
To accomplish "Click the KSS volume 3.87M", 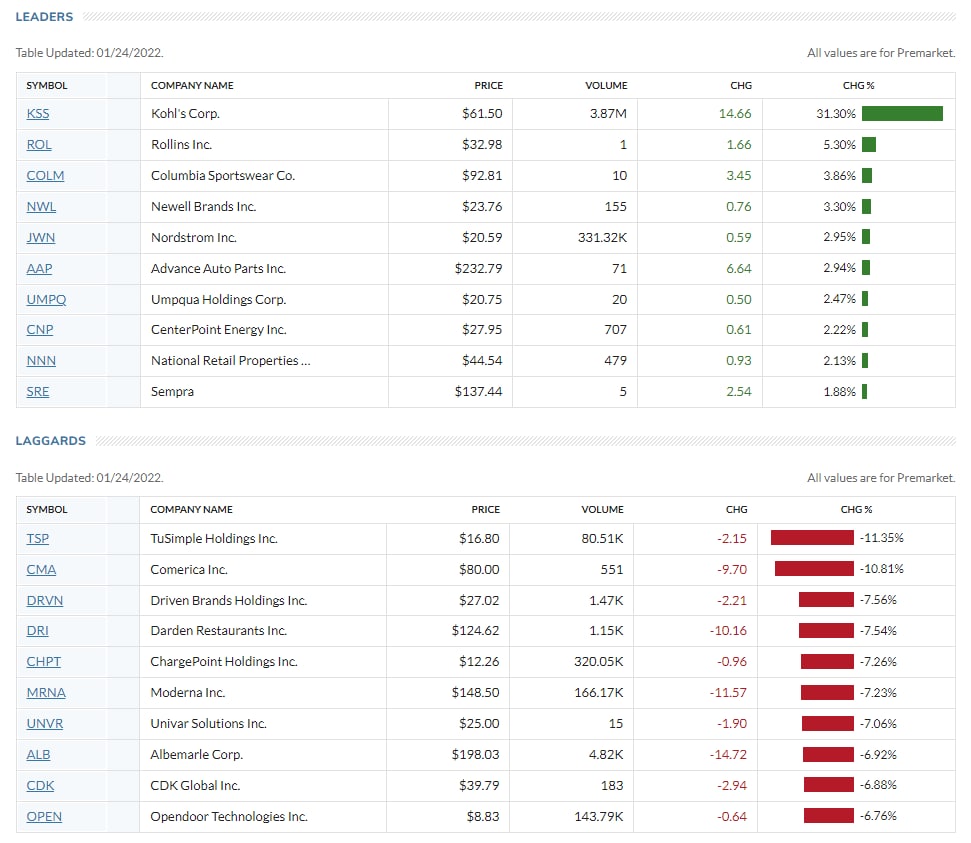I will [608, 114].
